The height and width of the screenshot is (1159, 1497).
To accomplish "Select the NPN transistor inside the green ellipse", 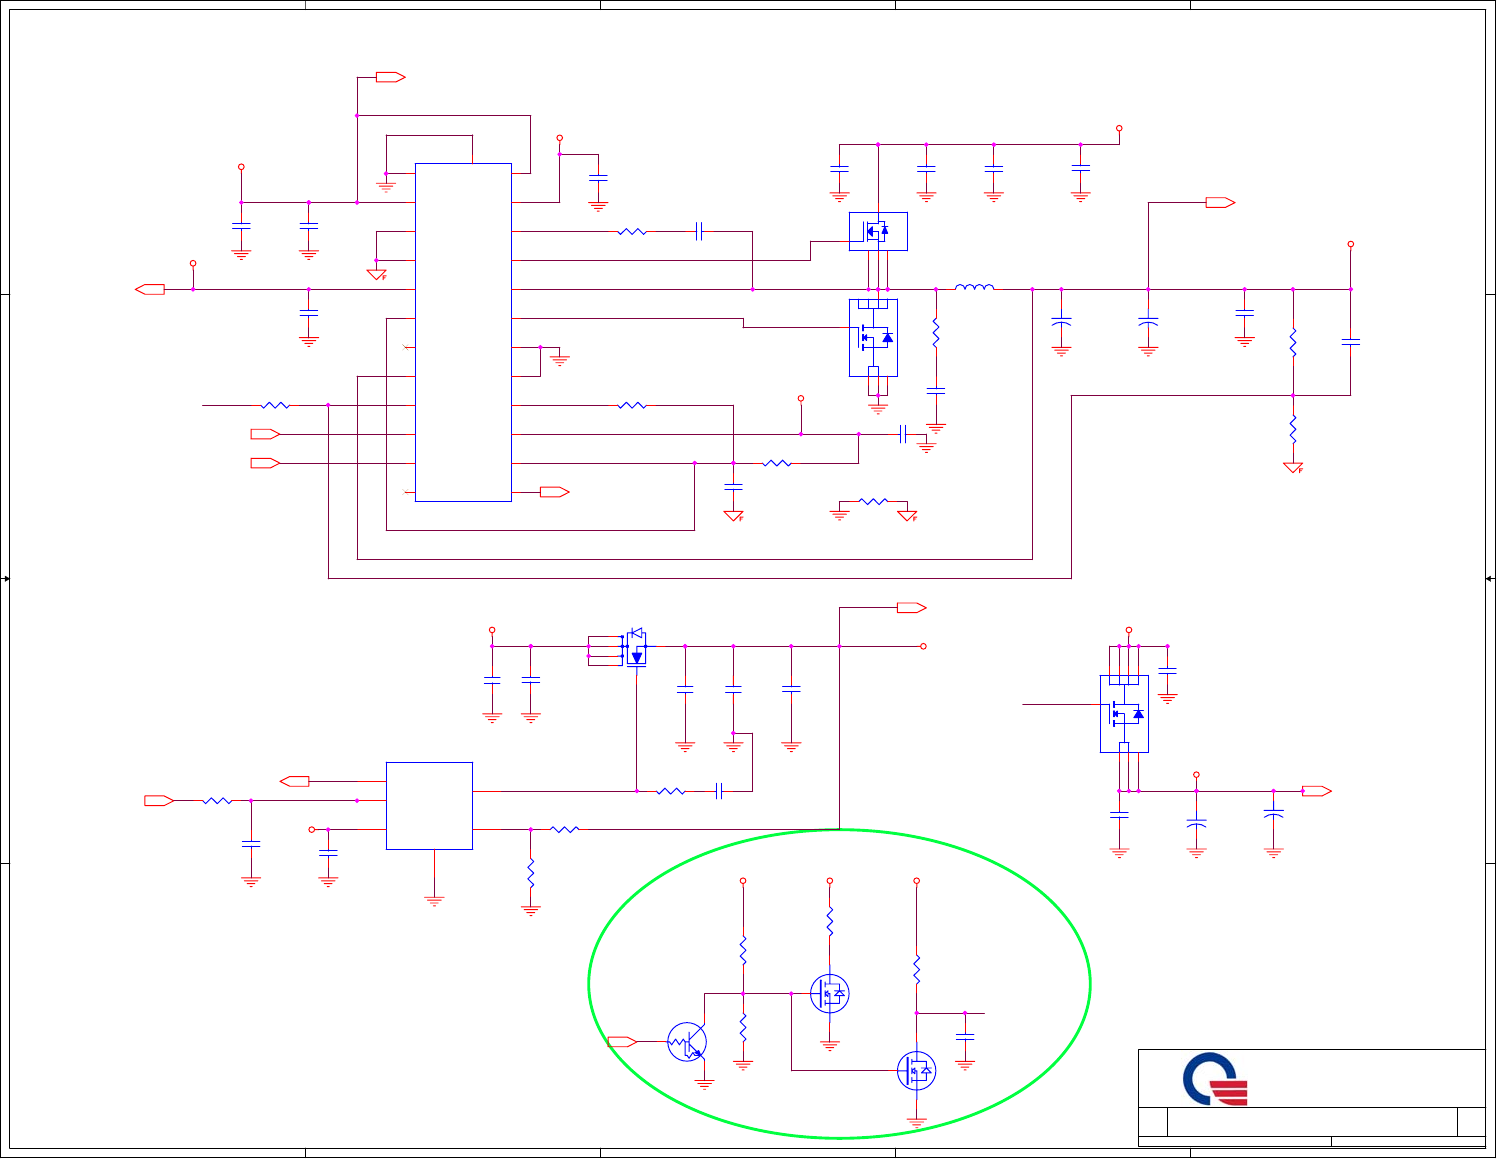I will point(687,1043).
